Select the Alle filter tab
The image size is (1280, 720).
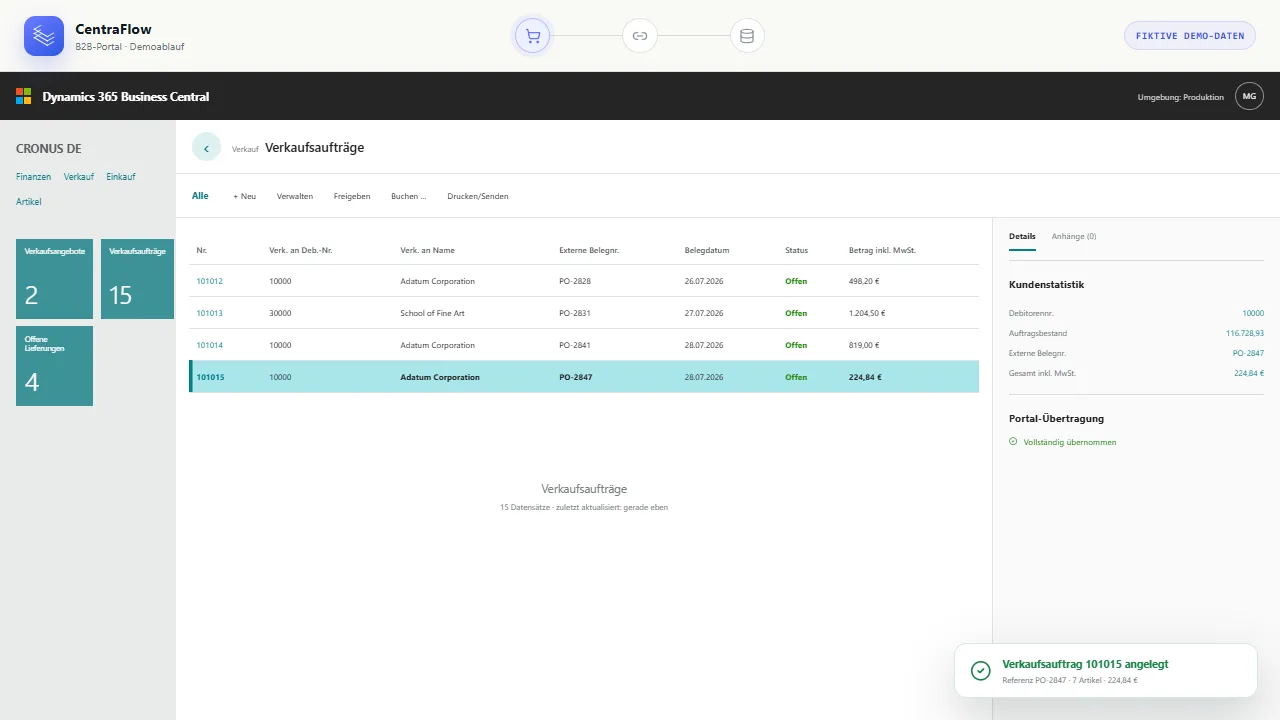[200, 196]
